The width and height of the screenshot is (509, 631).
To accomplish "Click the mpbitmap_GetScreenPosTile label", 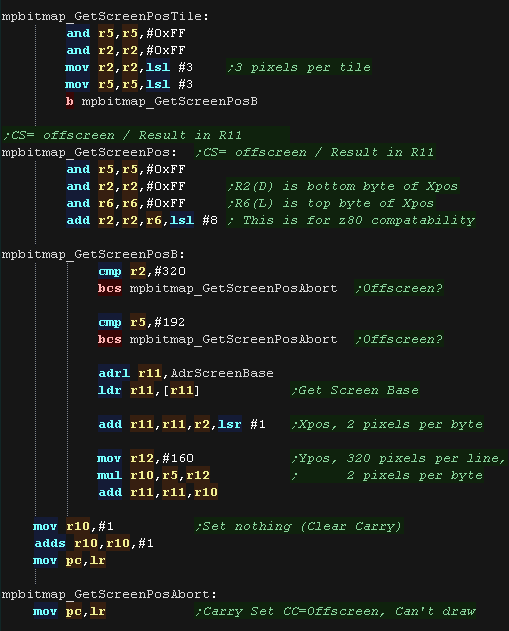I will coord(105,16).
